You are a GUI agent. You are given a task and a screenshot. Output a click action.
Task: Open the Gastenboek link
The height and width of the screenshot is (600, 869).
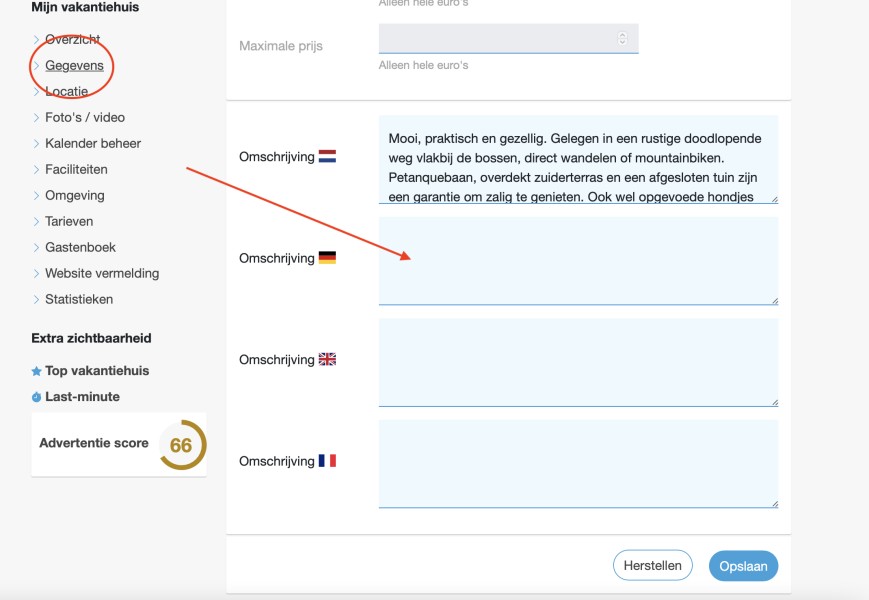point(80,247)
